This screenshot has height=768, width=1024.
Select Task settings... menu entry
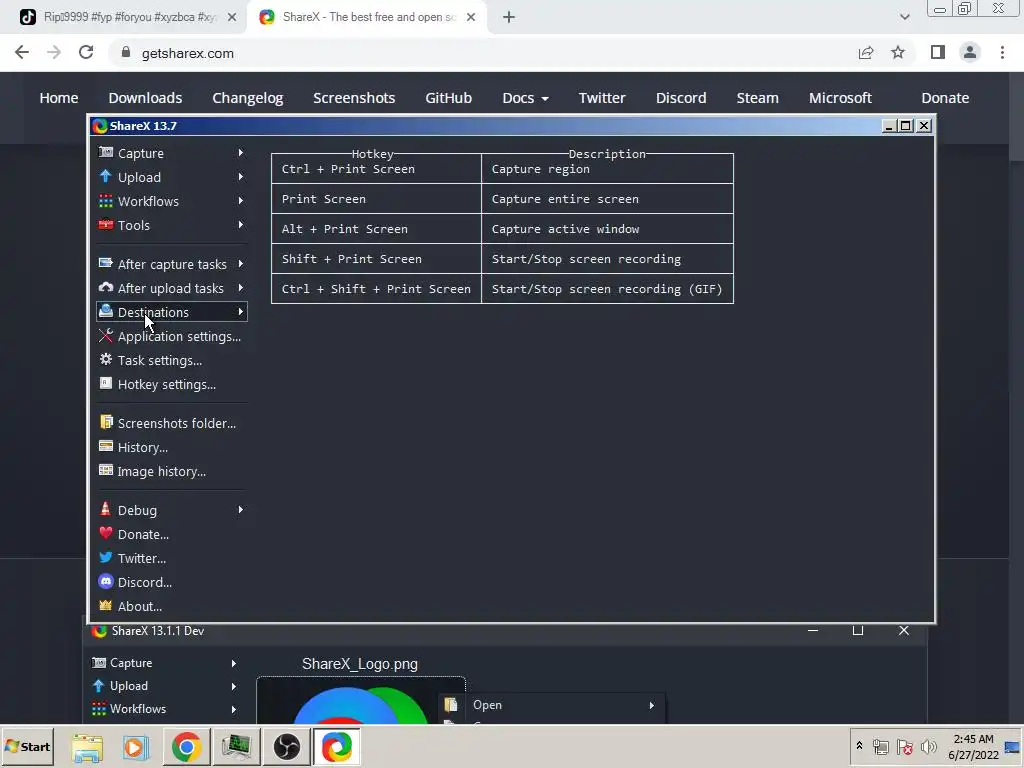pyautogui.click(x=172, y=360)
